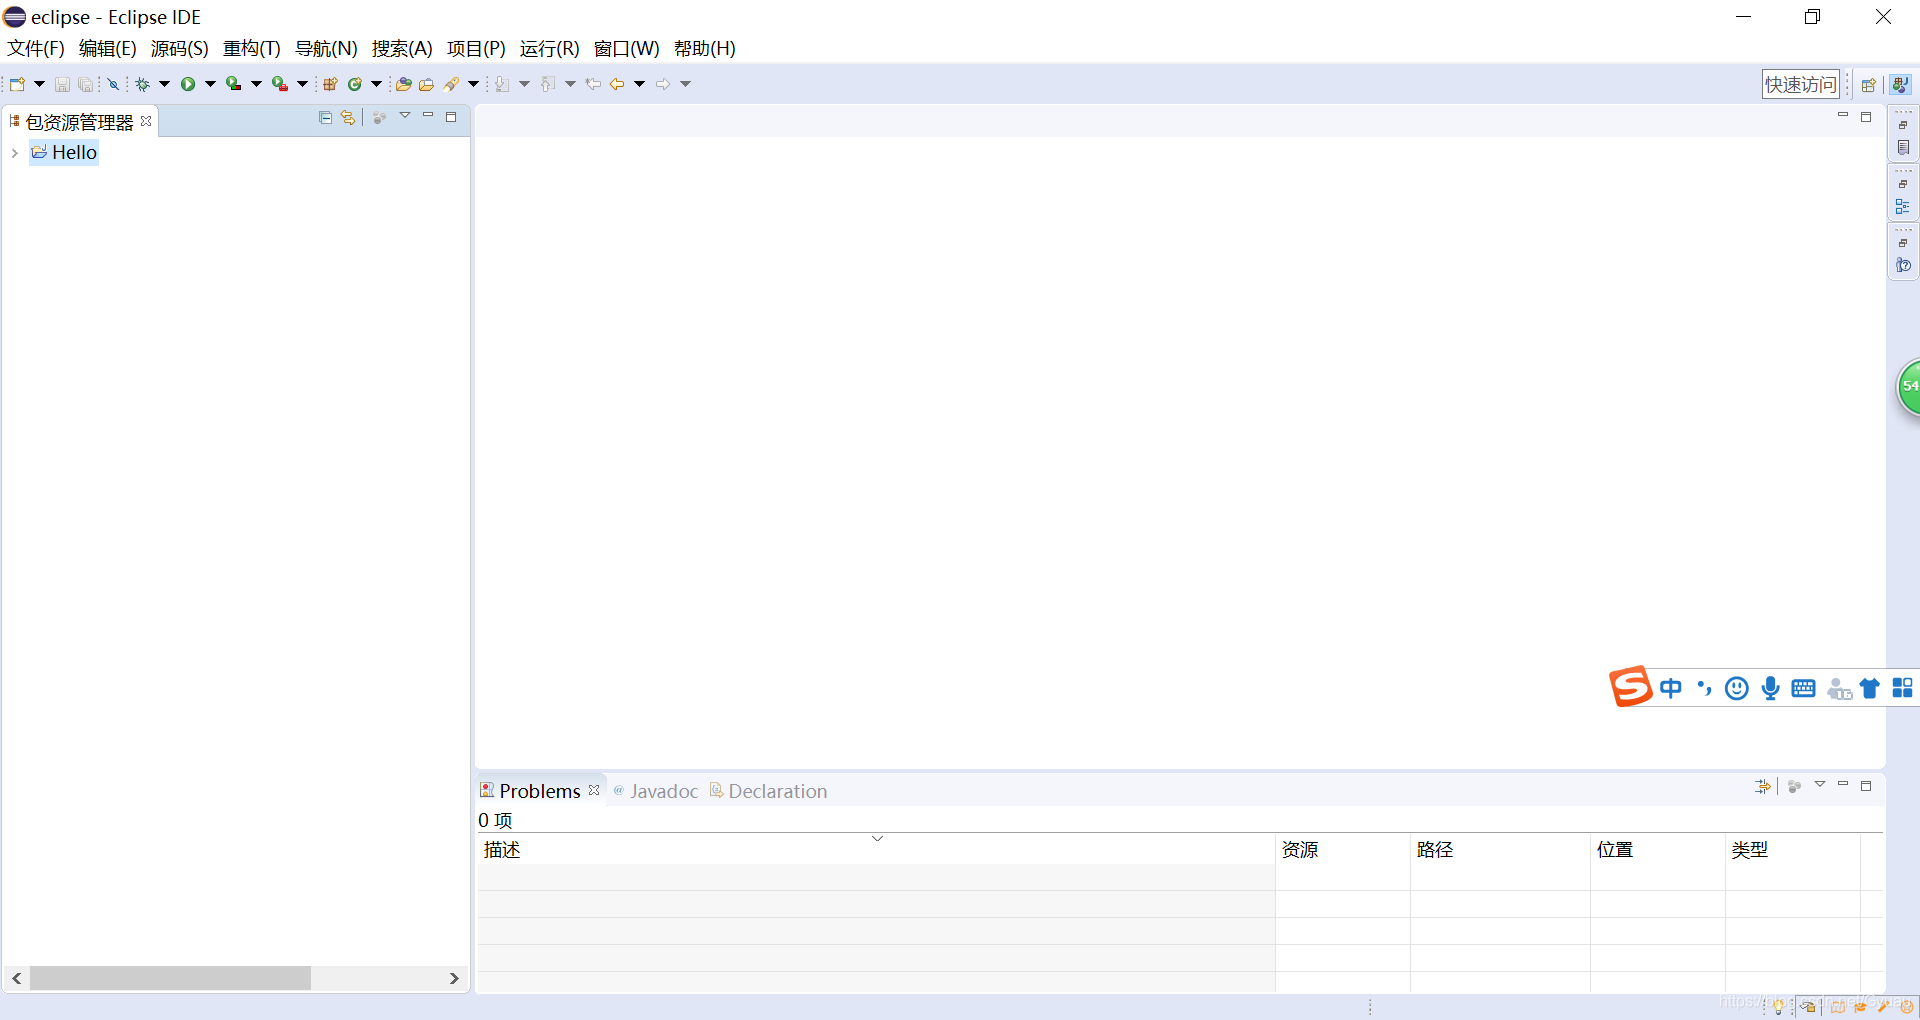Open the 源码(S) menu
1920x1020 pixels.
pyautogui.click(x=179, y=48)
